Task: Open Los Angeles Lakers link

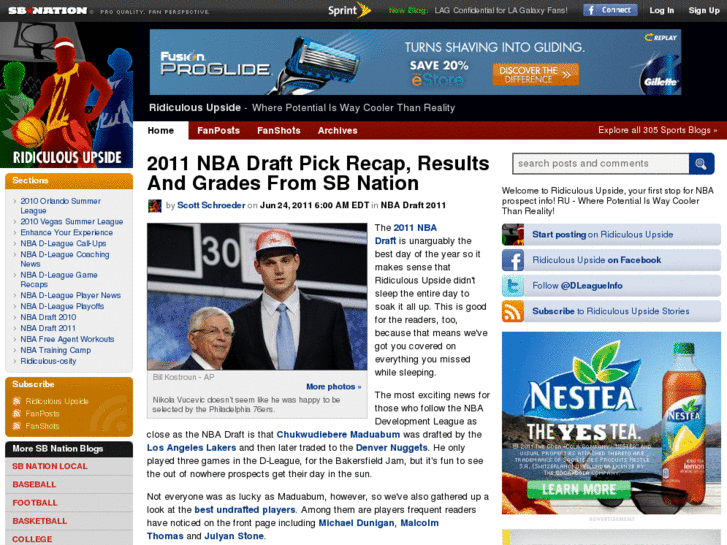Action: (x=191, y=448)
